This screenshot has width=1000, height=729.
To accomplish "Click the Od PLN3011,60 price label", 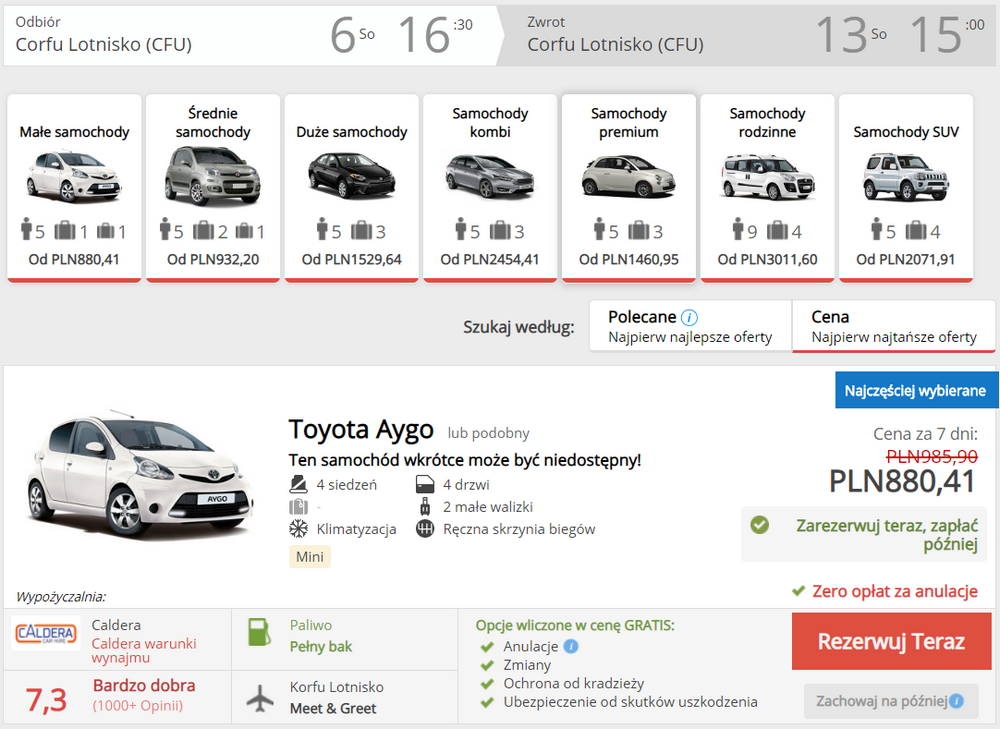I will pyautogui.click(x=767, y=260).
